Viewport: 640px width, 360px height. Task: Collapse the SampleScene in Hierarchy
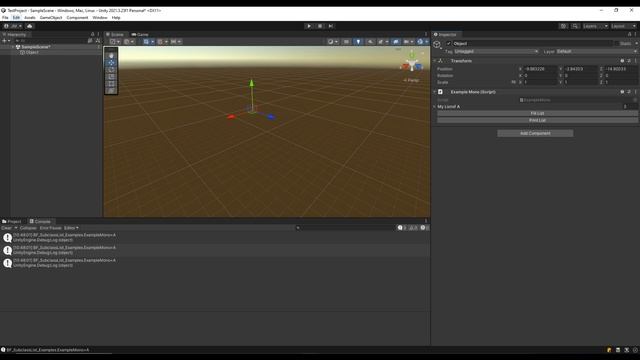point(13,47)
